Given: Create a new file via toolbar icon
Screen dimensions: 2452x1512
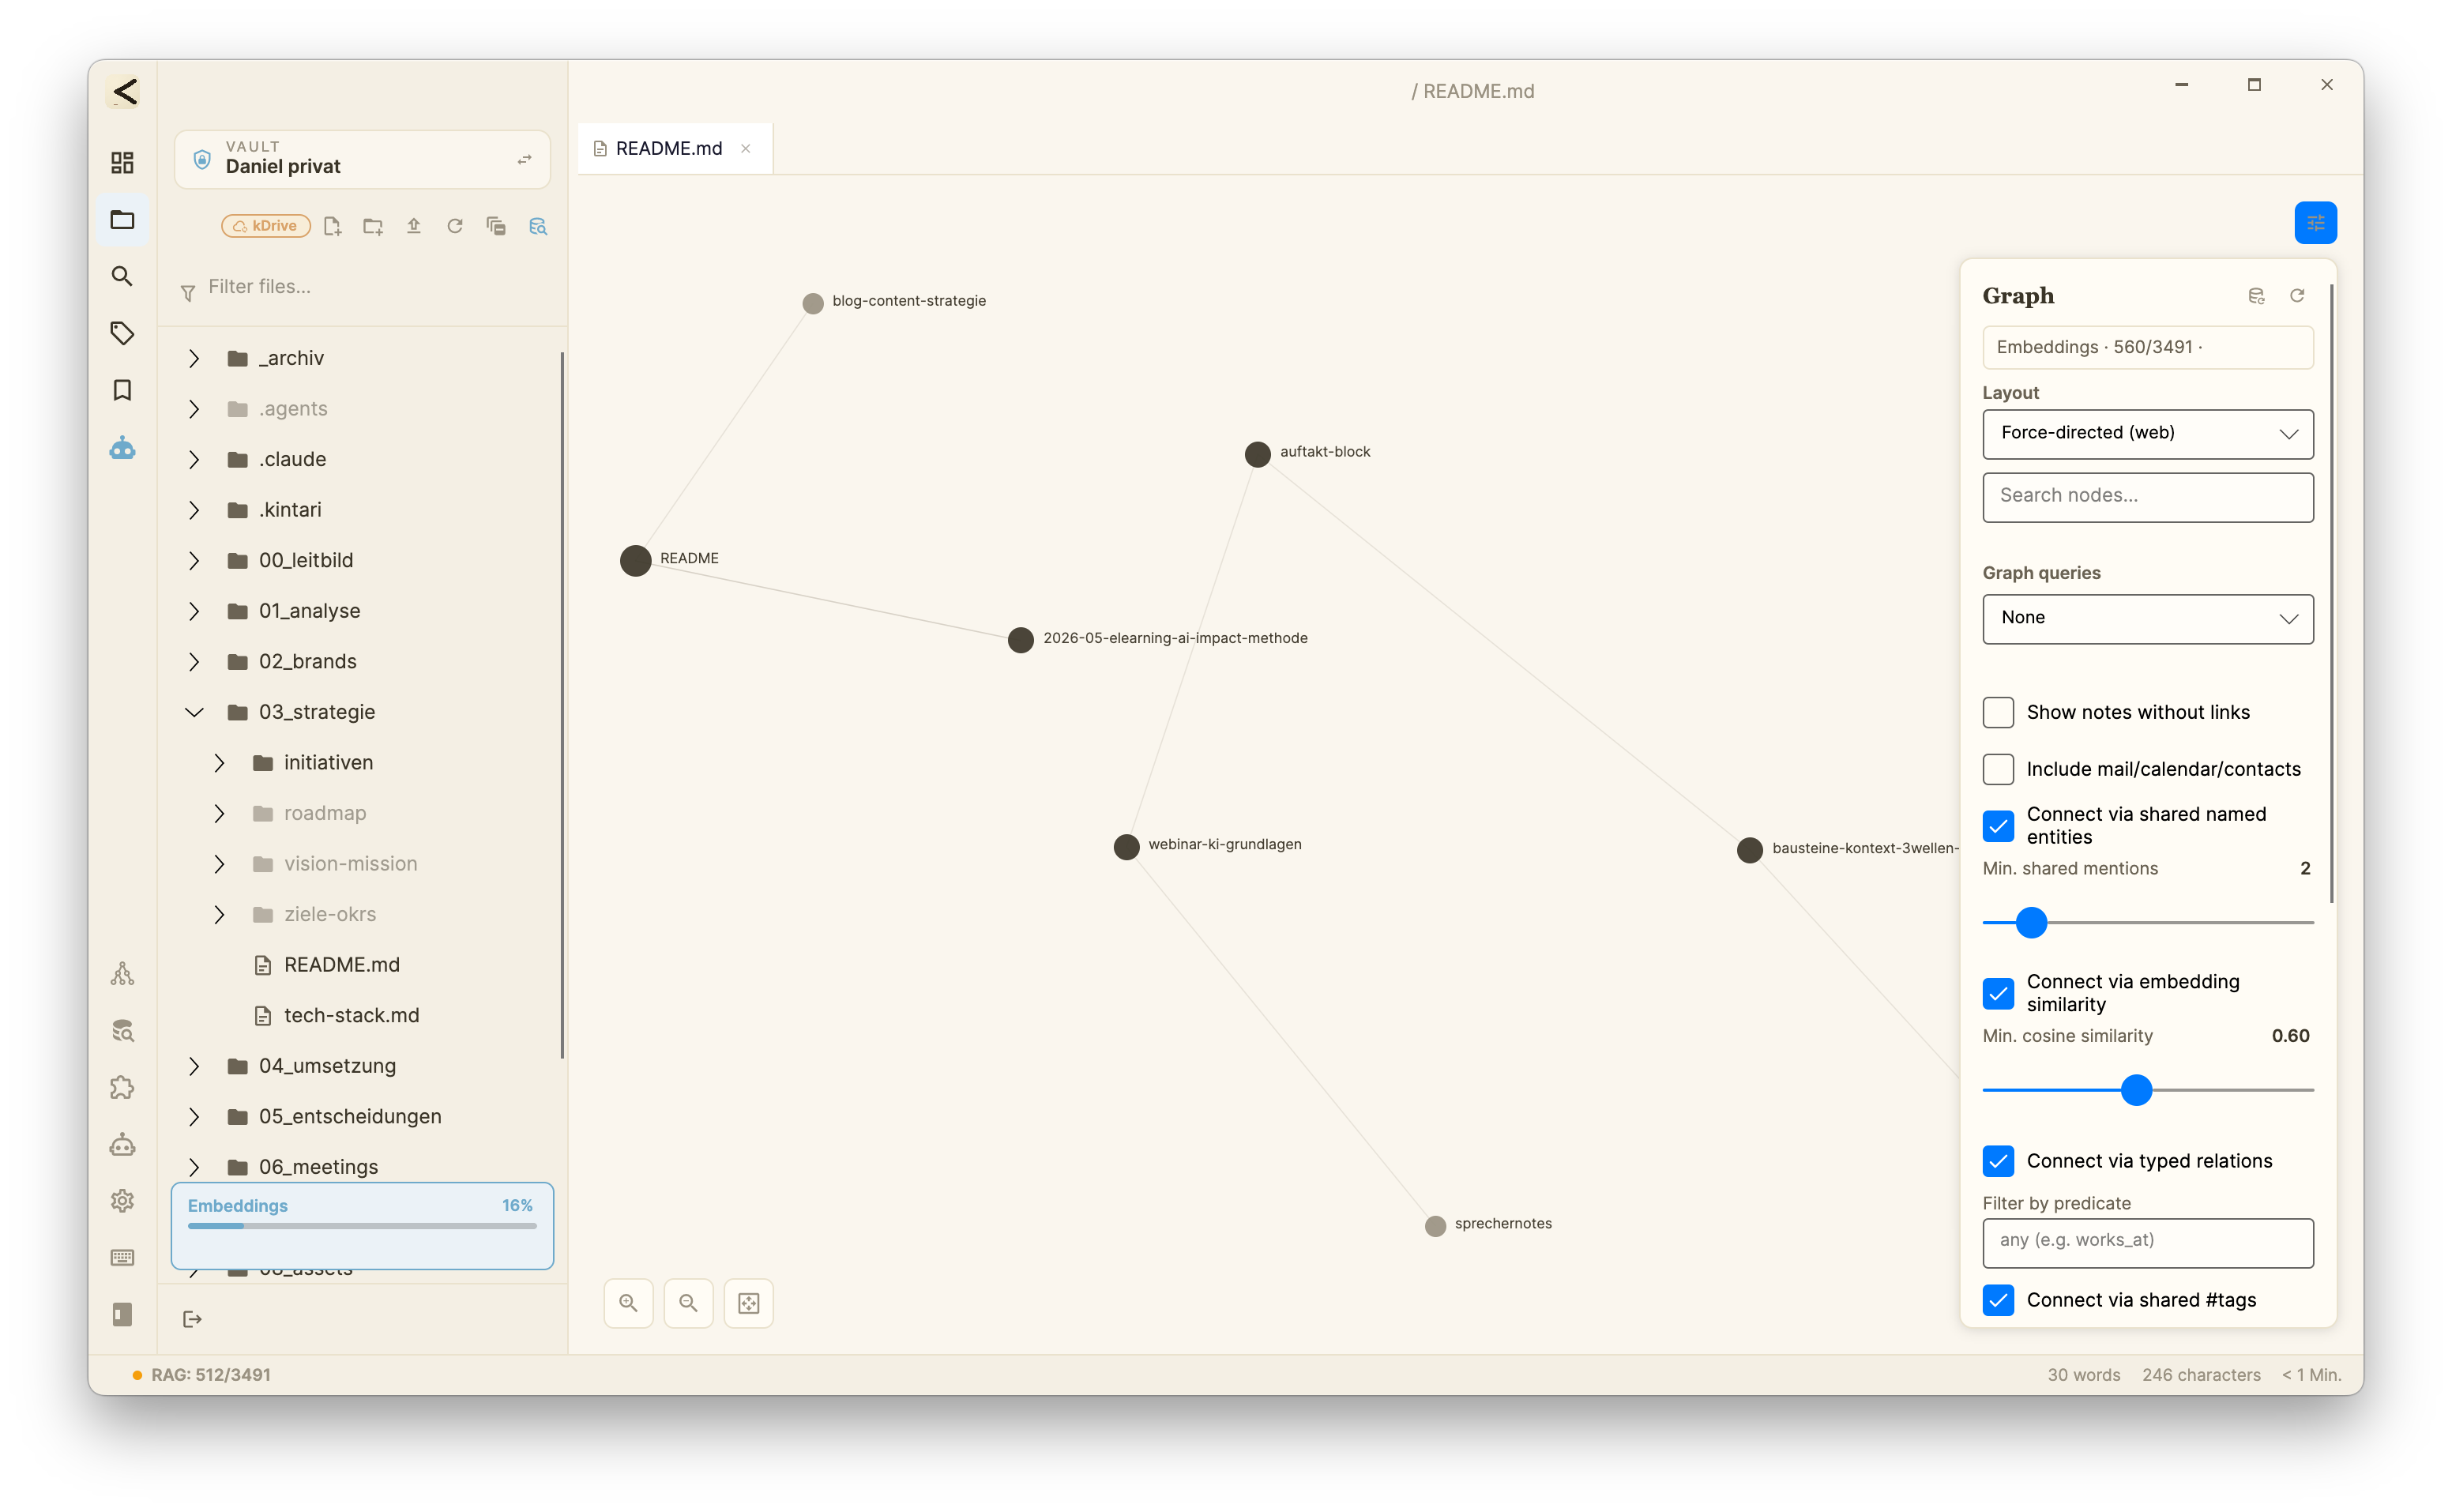Looking at the screenshot, I should pos(332,226).
